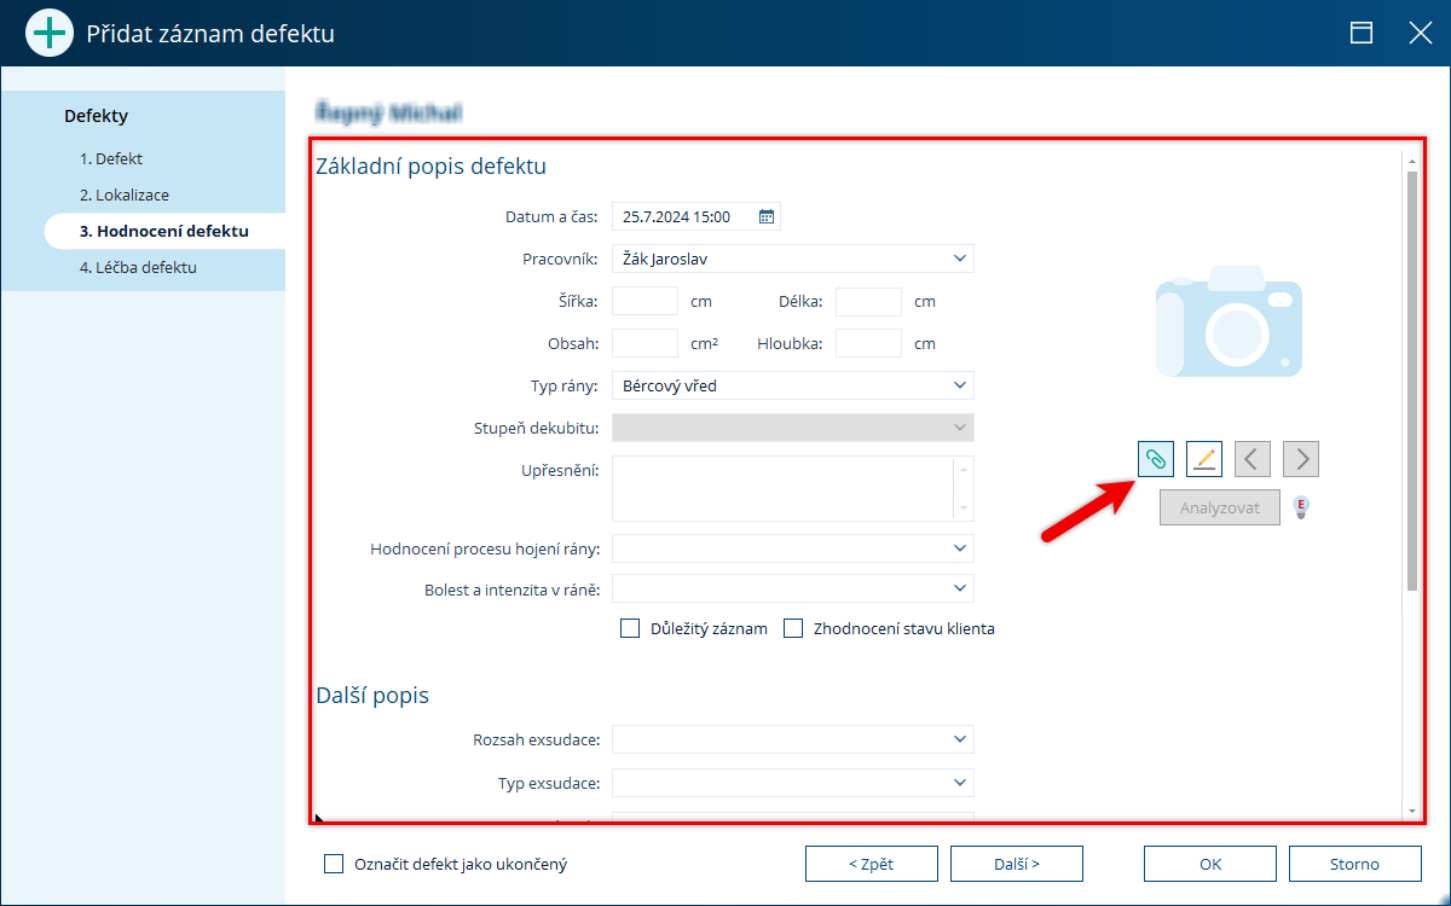Select step 3. Hodnocení defektu
Image resolution: width=1451 pixels, height=906 pixels.
coord(164,231)
